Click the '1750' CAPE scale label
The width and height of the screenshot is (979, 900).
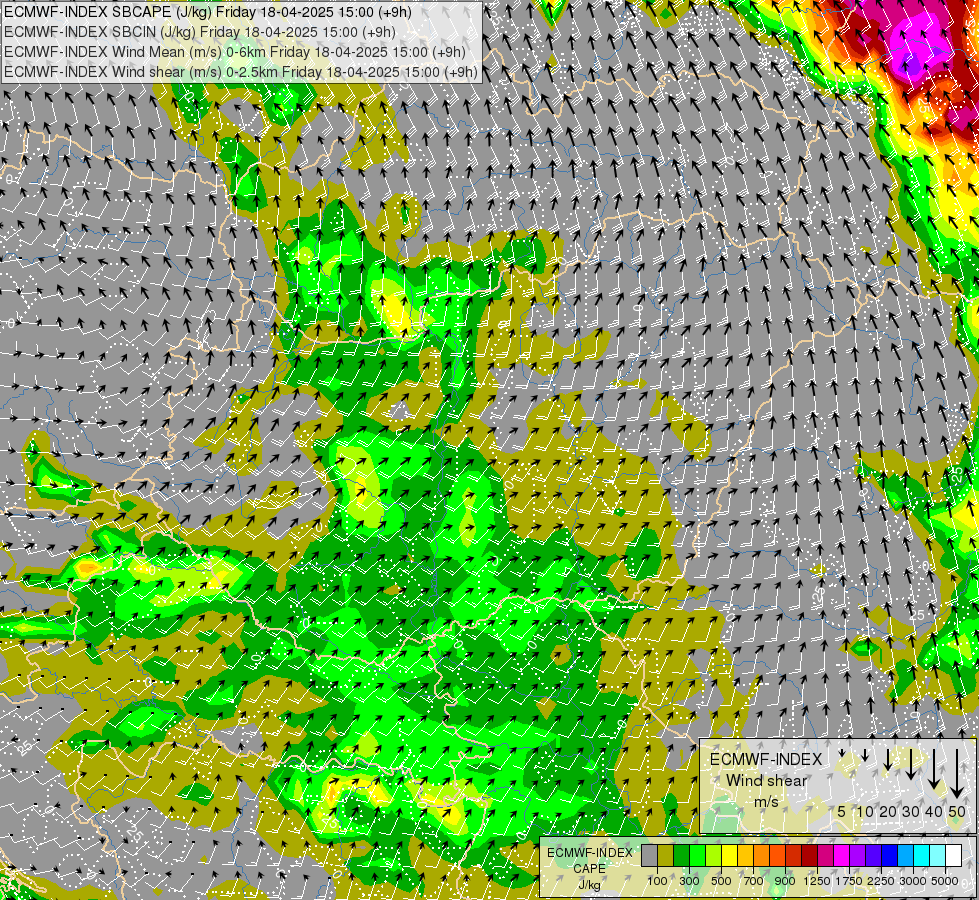pyautogui.click(x=849, y=881)
